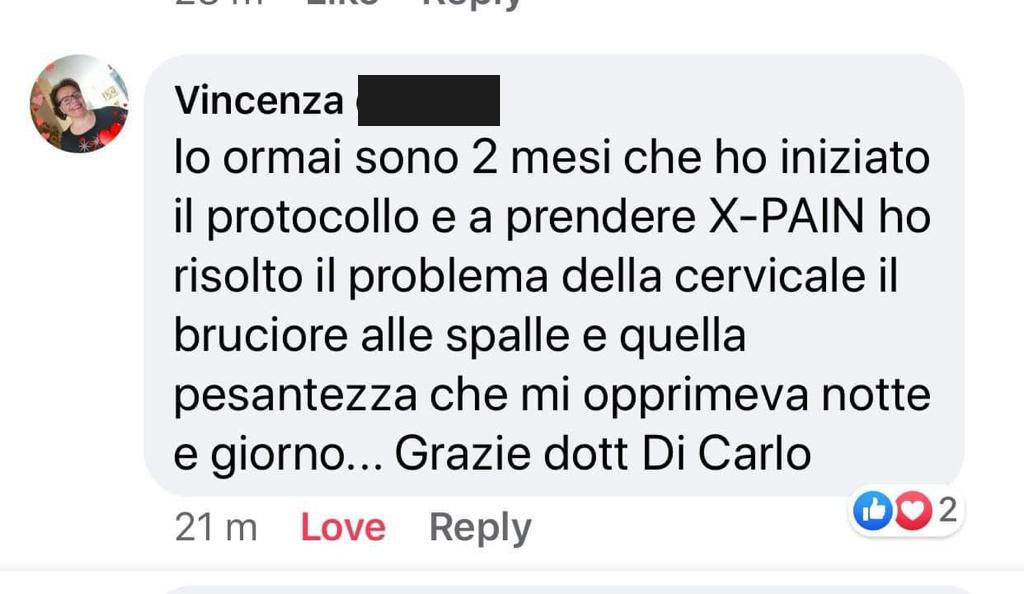Click the 21 m comment timestamp
The width and height of the screenshot is (1024, 594).
[216, 527]
